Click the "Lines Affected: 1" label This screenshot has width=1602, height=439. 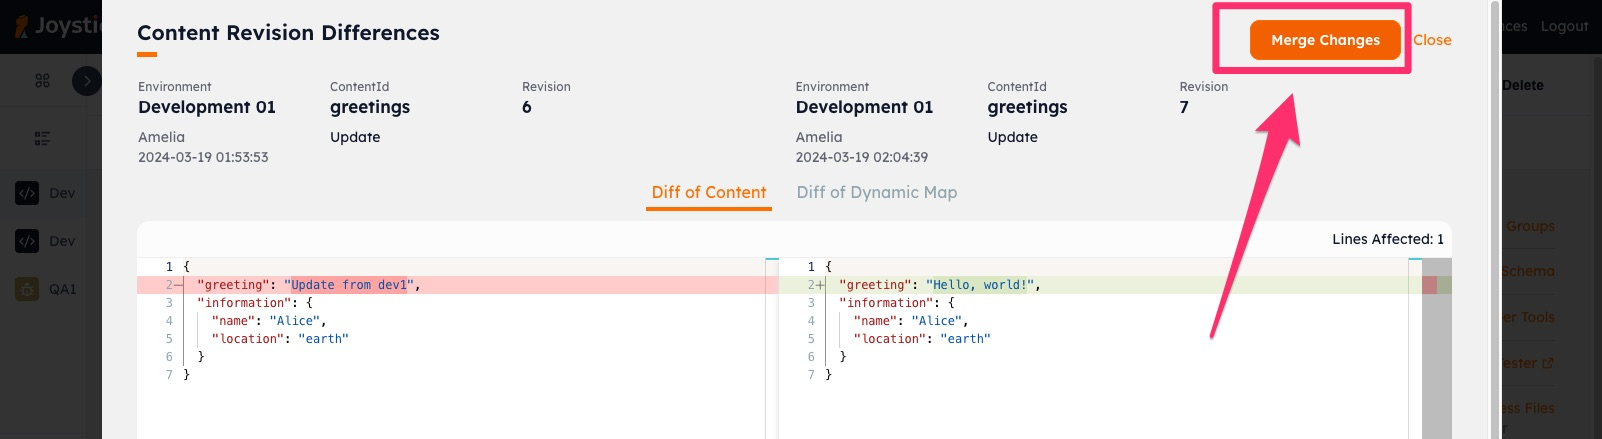(x=1387, y=239)
